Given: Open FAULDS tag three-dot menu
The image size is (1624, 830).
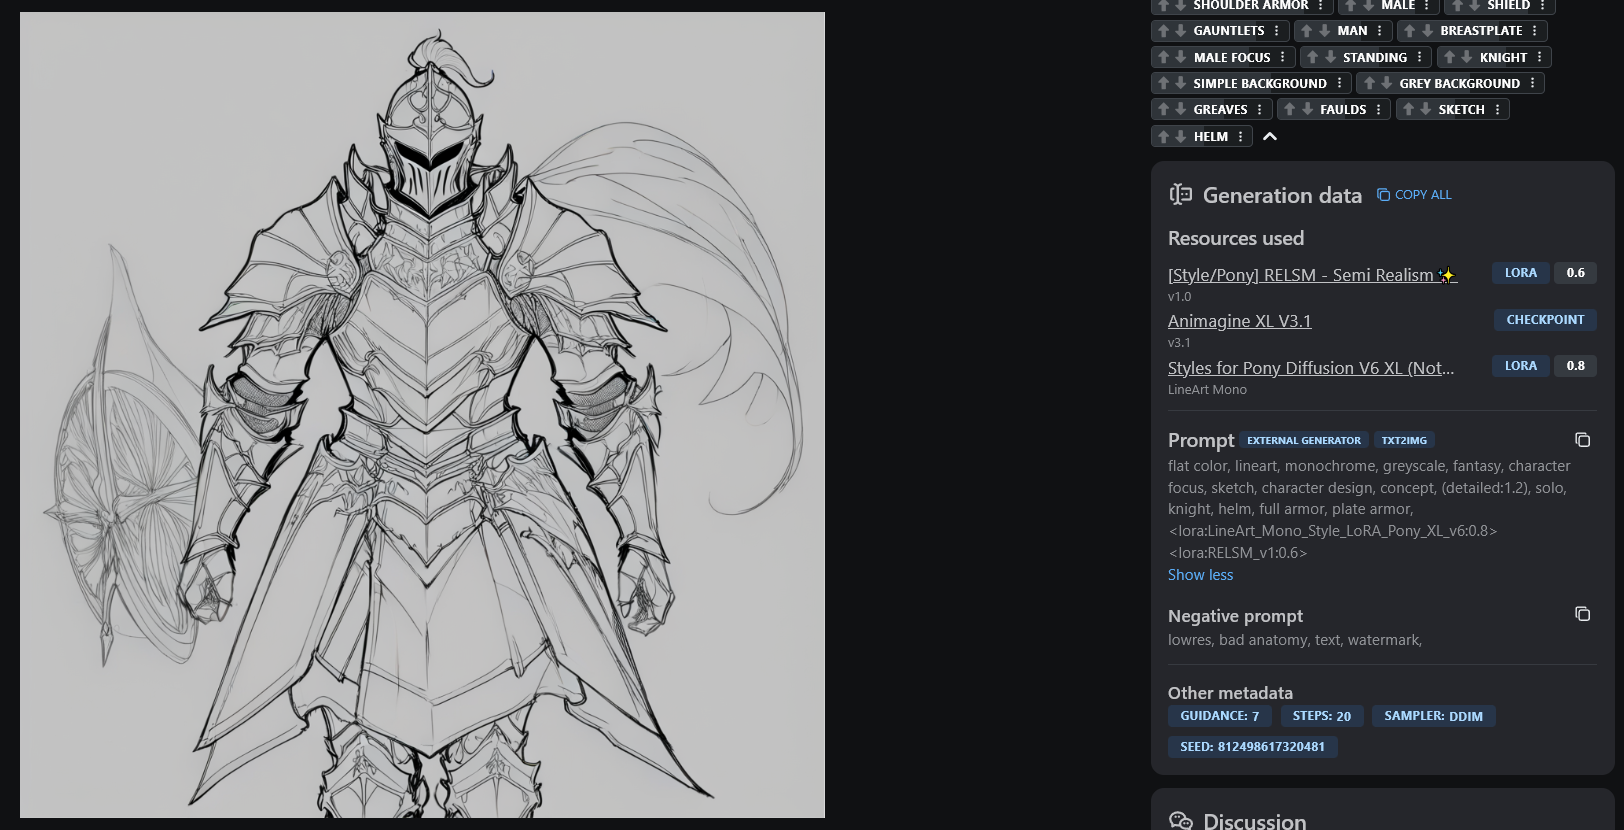Looking at the screenshot, I should coord(1379,109).
